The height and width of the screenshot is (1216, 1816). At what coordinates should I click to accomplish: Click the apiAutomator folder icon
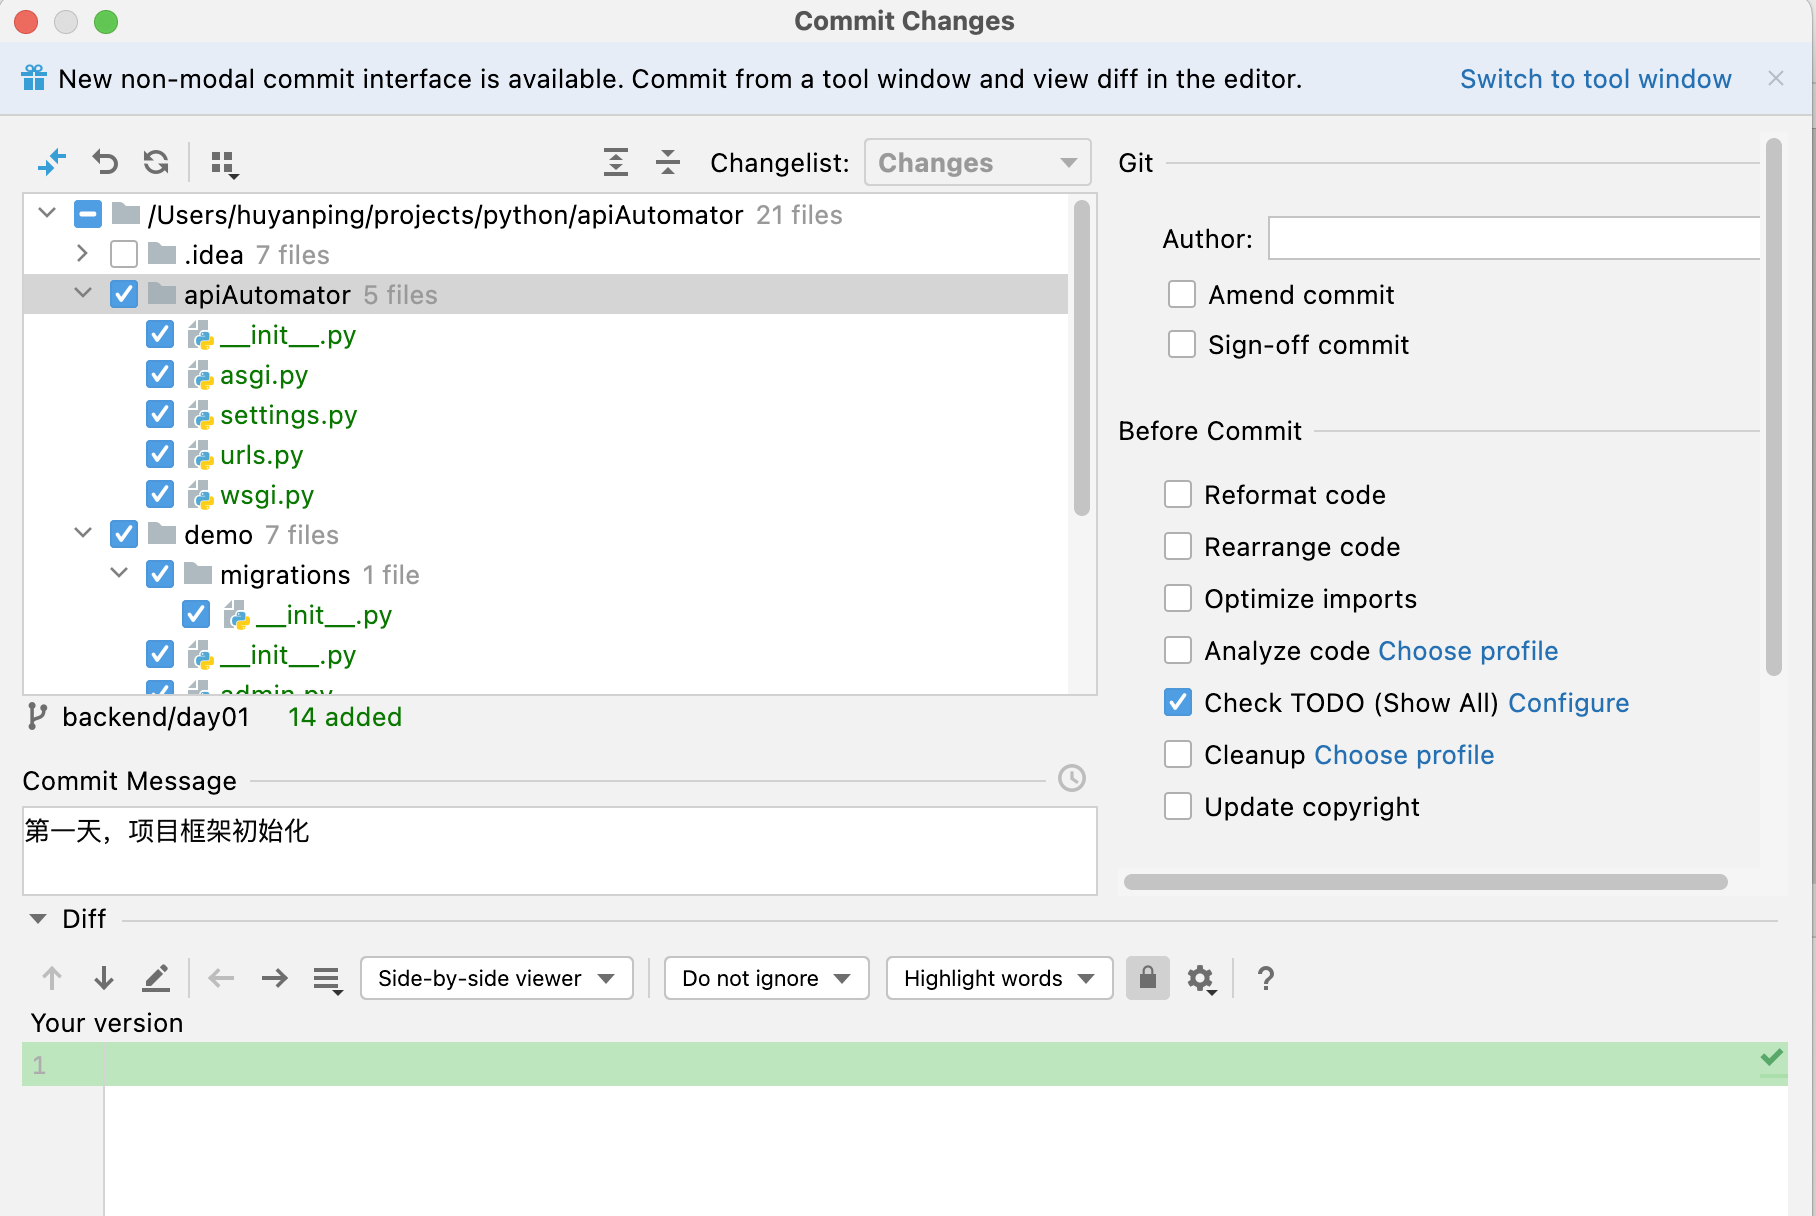[x=162, y=294]
